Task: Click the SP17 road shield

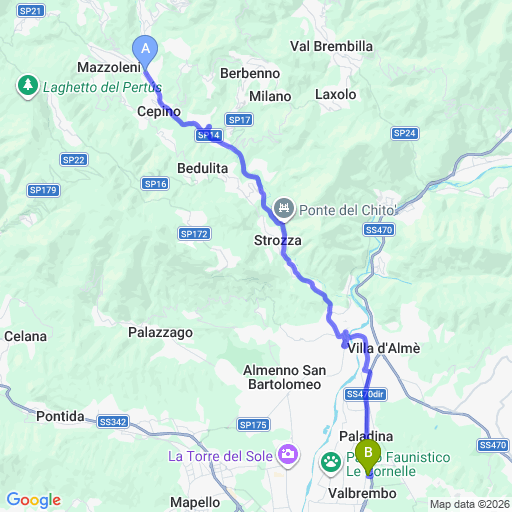Action: [239, 120]
